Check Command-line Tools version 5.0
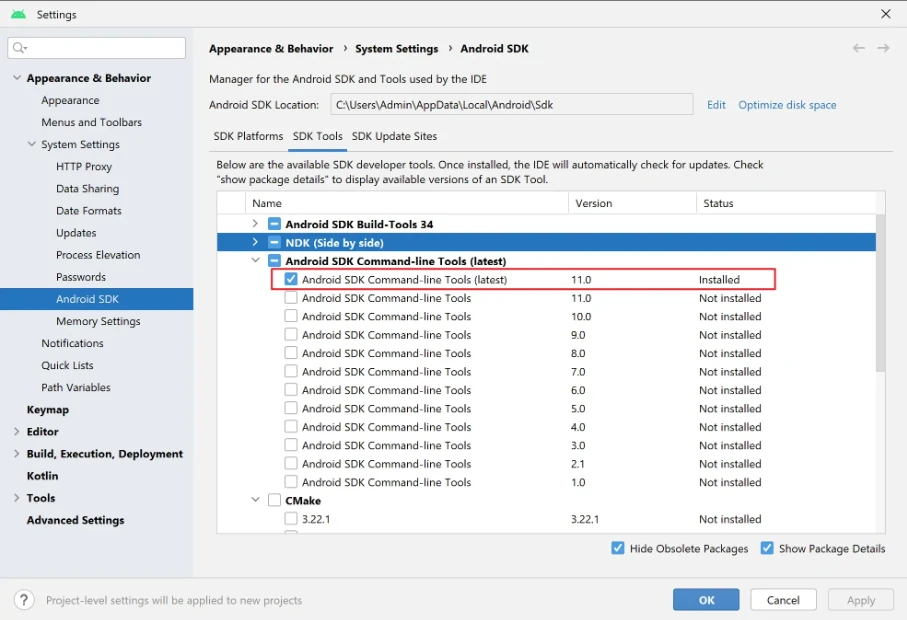The height and width of the screenshot is (620, 907). click(x=291, y=408)
